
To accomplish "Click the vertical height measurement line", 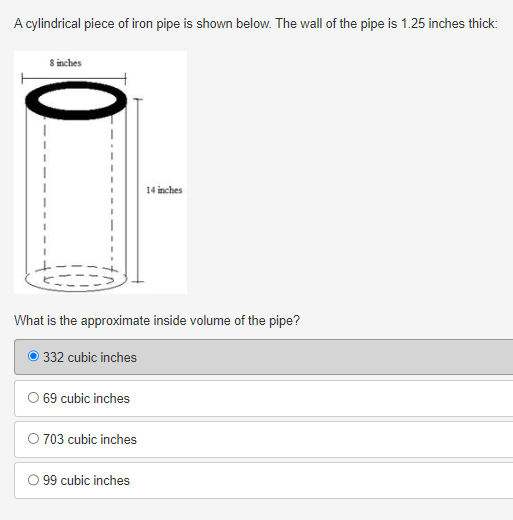I will [138, 190].
